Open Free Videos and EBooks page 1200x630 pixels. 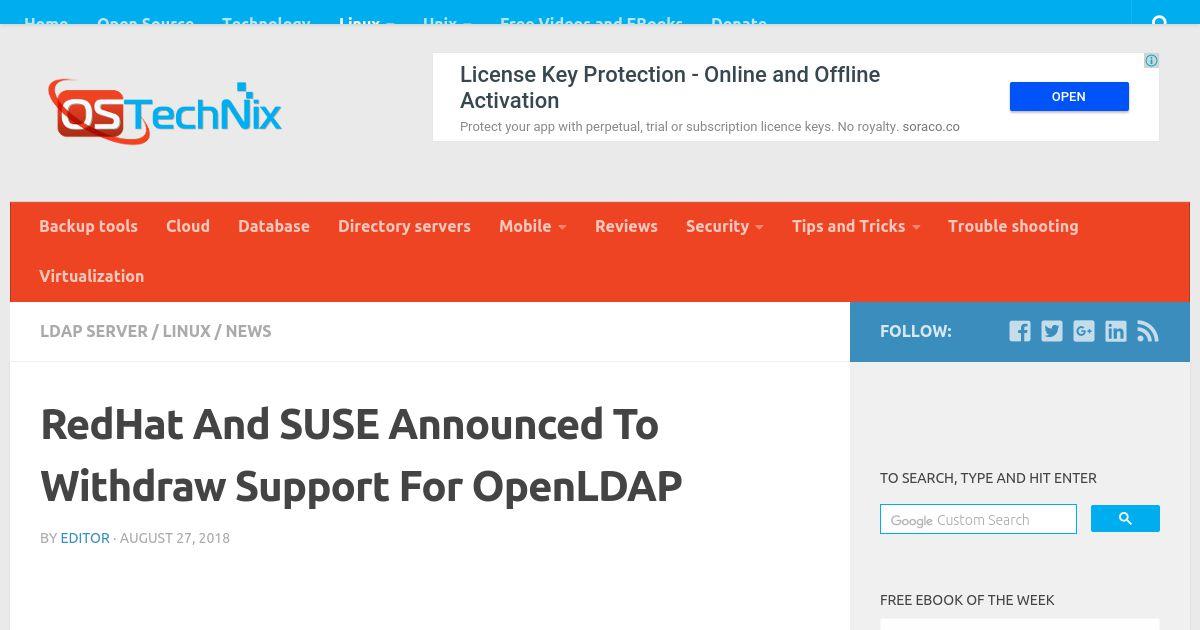[x=591, y=22]
